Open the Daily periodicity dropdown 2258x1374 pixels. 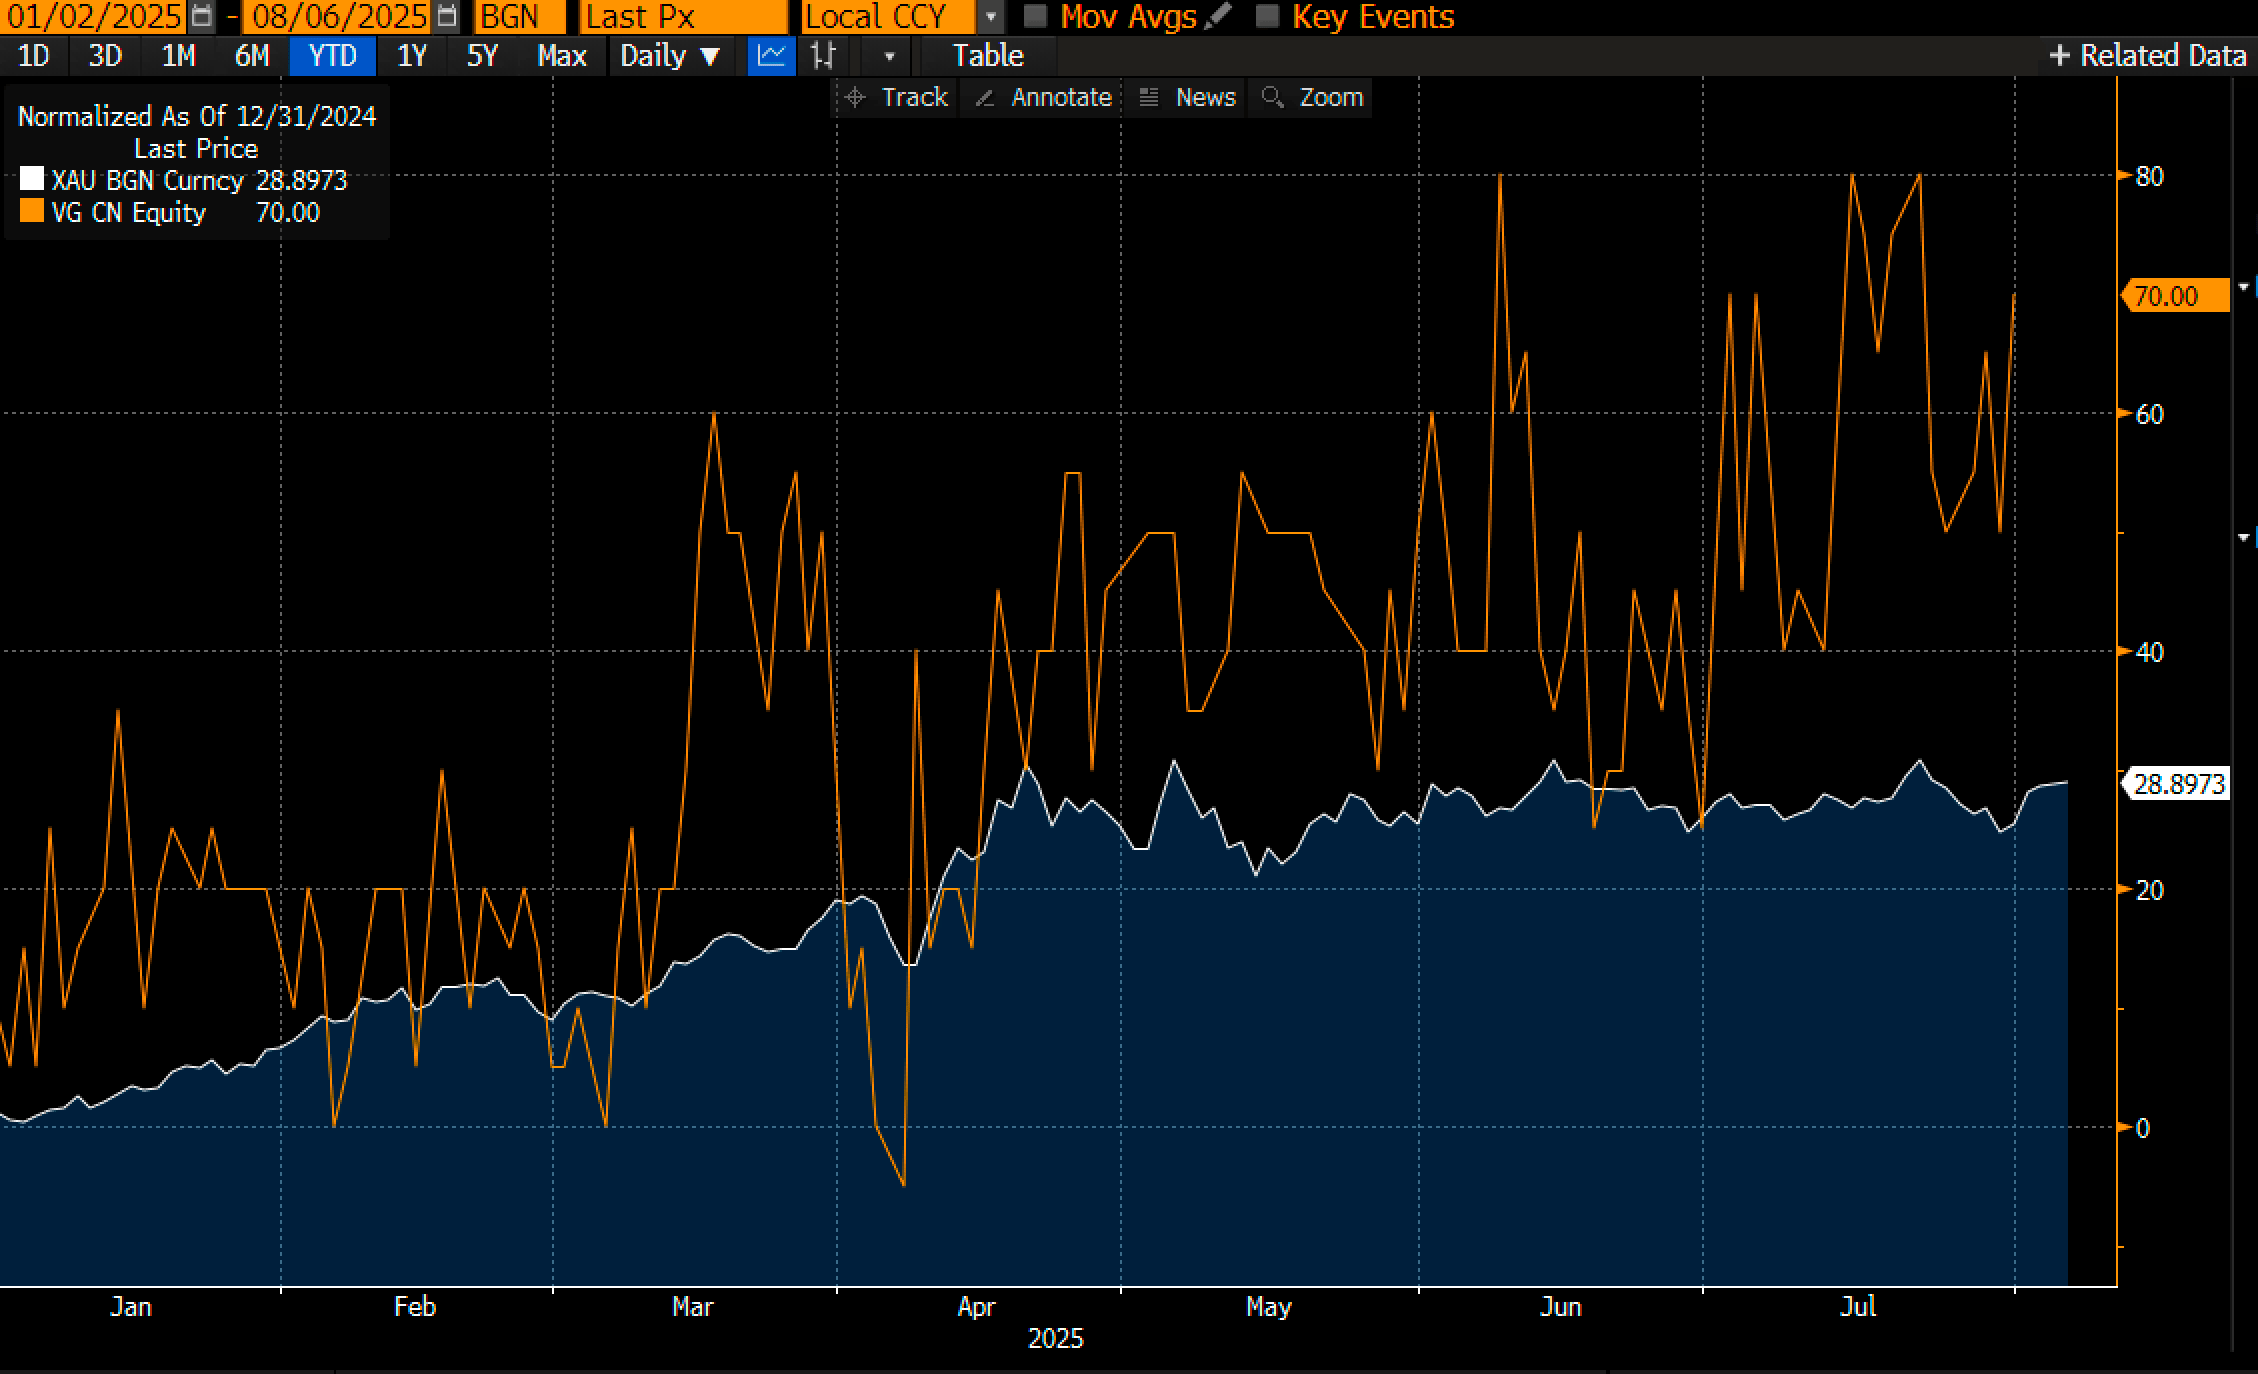click(669, 56)
